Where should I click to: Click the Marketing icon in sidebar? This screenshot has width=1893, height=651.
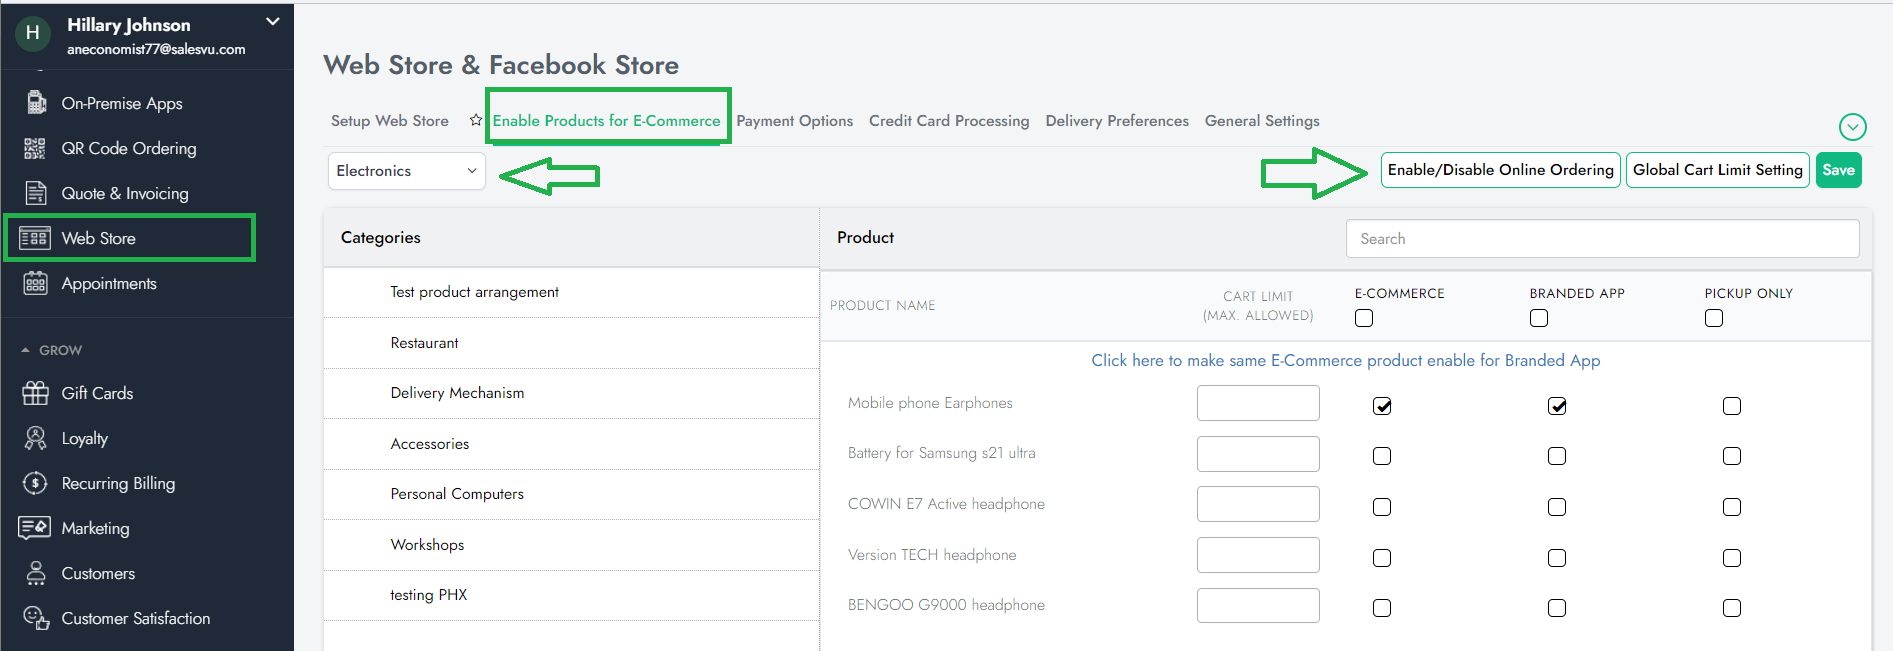(35, 528)
